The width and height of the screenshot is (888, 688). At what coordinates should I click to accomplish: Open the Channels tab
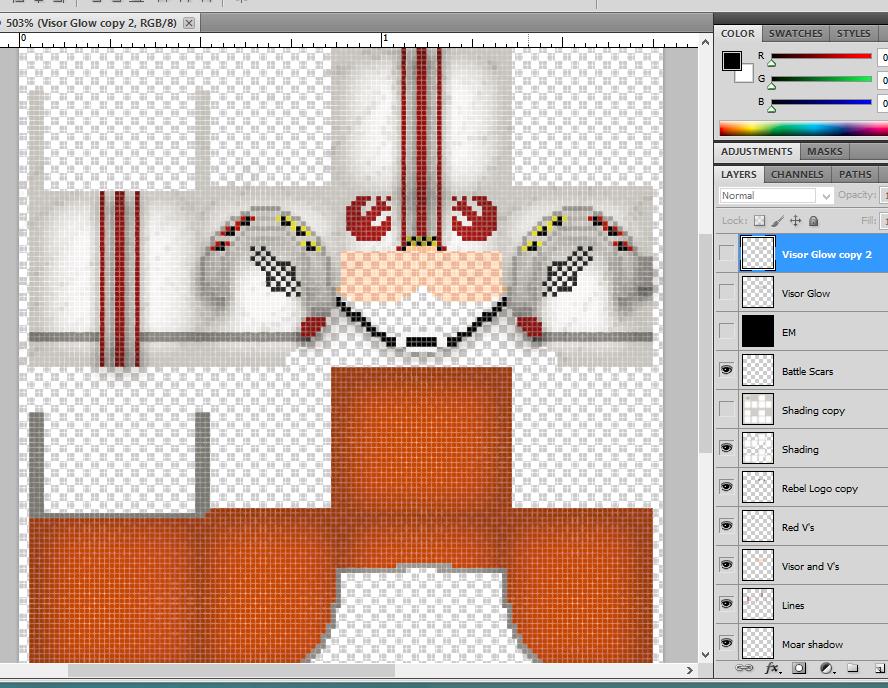(x=797, y=174)
